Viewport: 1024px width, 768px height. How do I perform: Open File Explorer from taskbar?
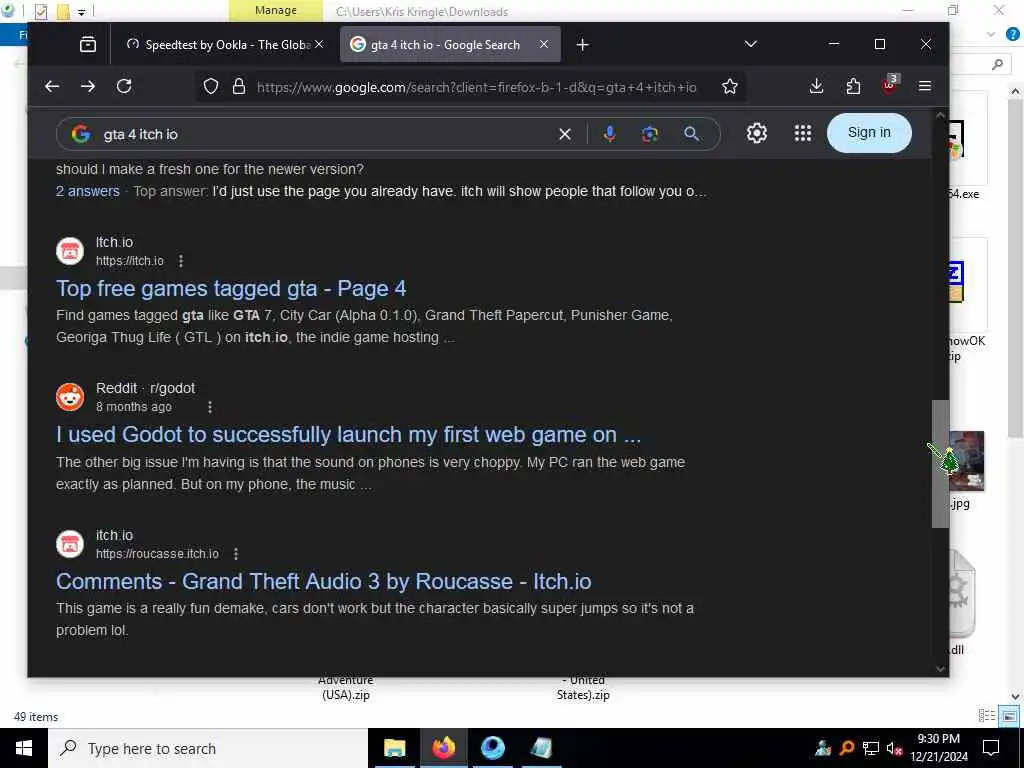(x=394, y=748)
